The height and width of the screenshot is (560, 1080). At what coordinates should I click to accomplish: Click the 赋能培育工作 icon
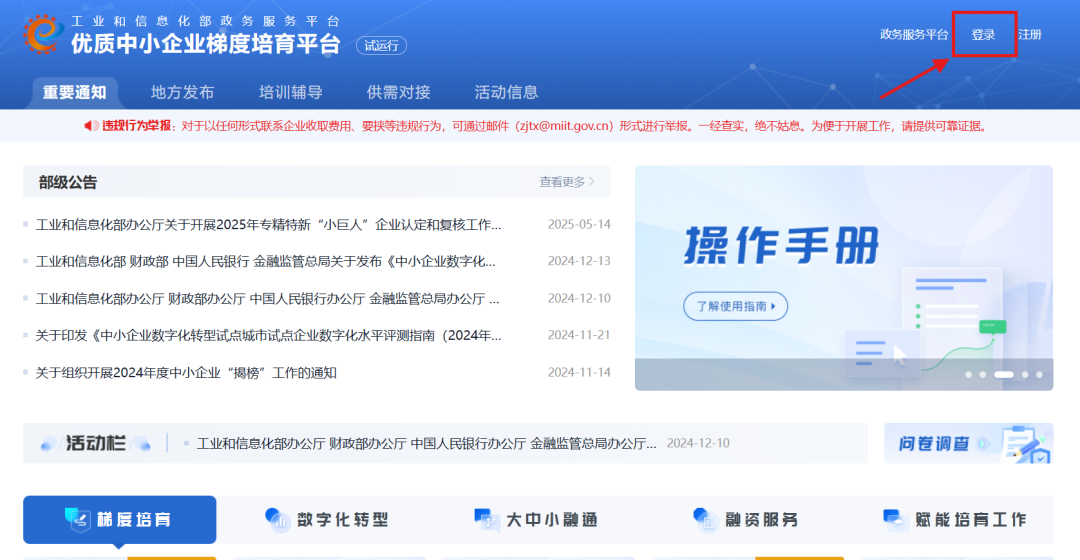[895, 519]
